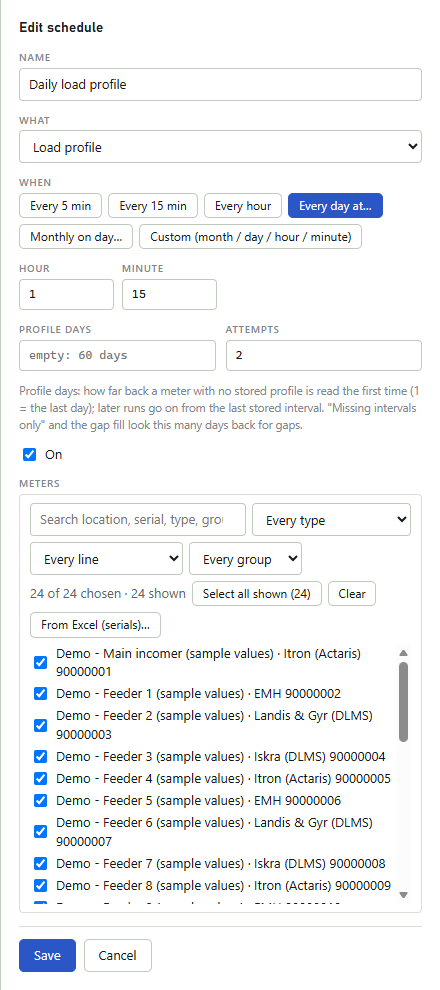
Task: Click Select all shown (24) button
Action: (x=257, y=593)
